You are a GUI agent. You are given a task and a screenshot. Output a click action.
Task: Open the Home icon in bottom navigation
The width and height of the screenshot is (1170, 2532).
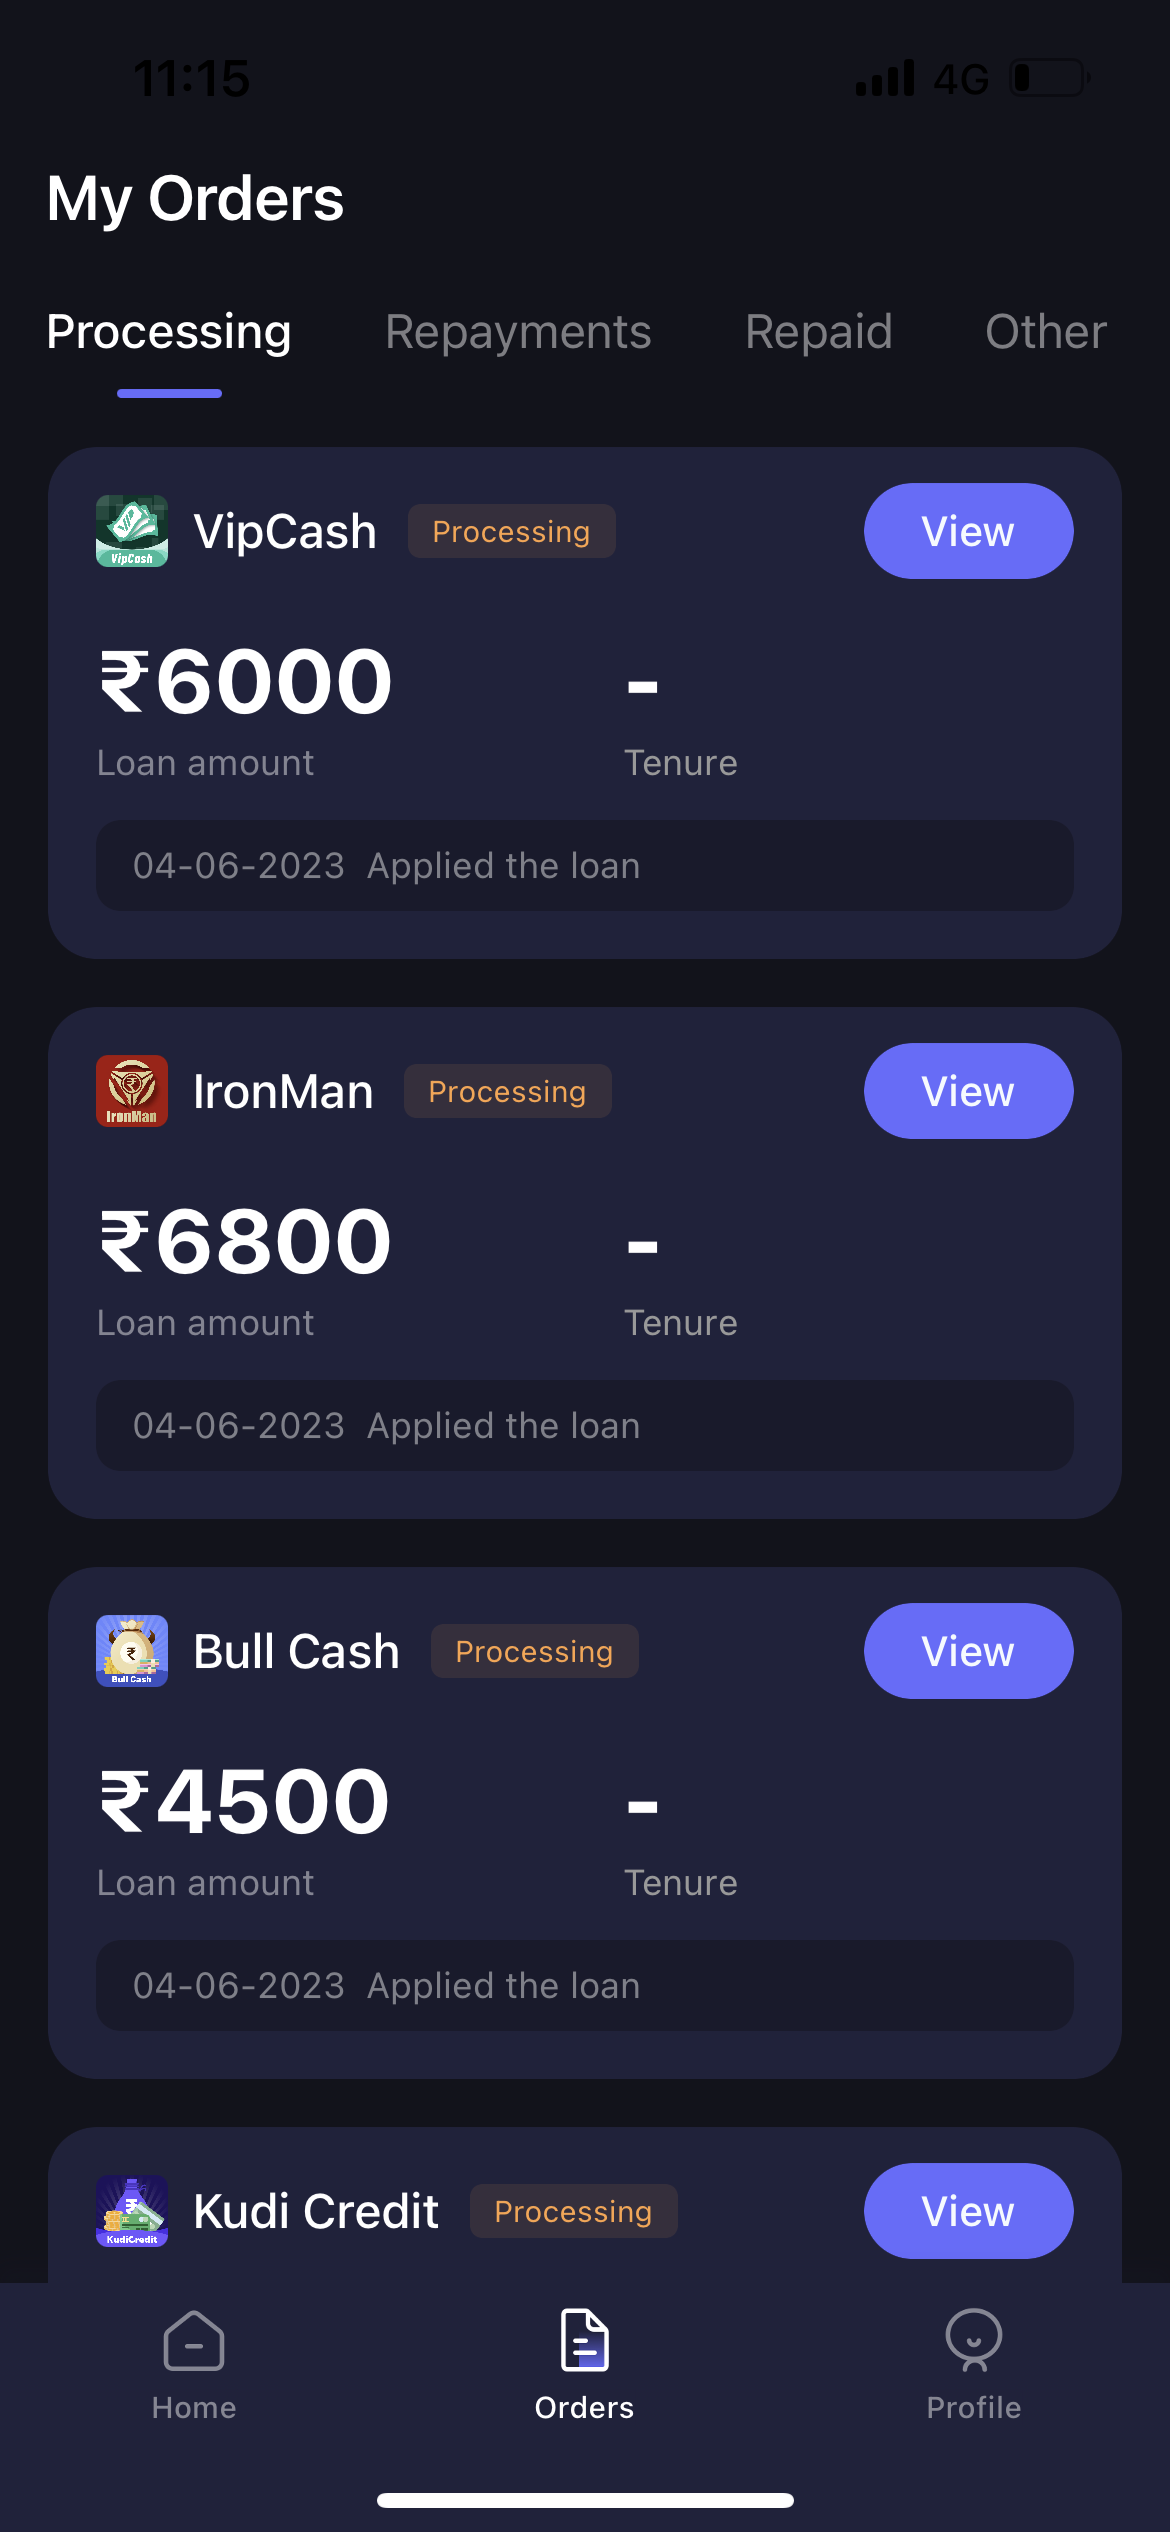[x=194, y=2341]
